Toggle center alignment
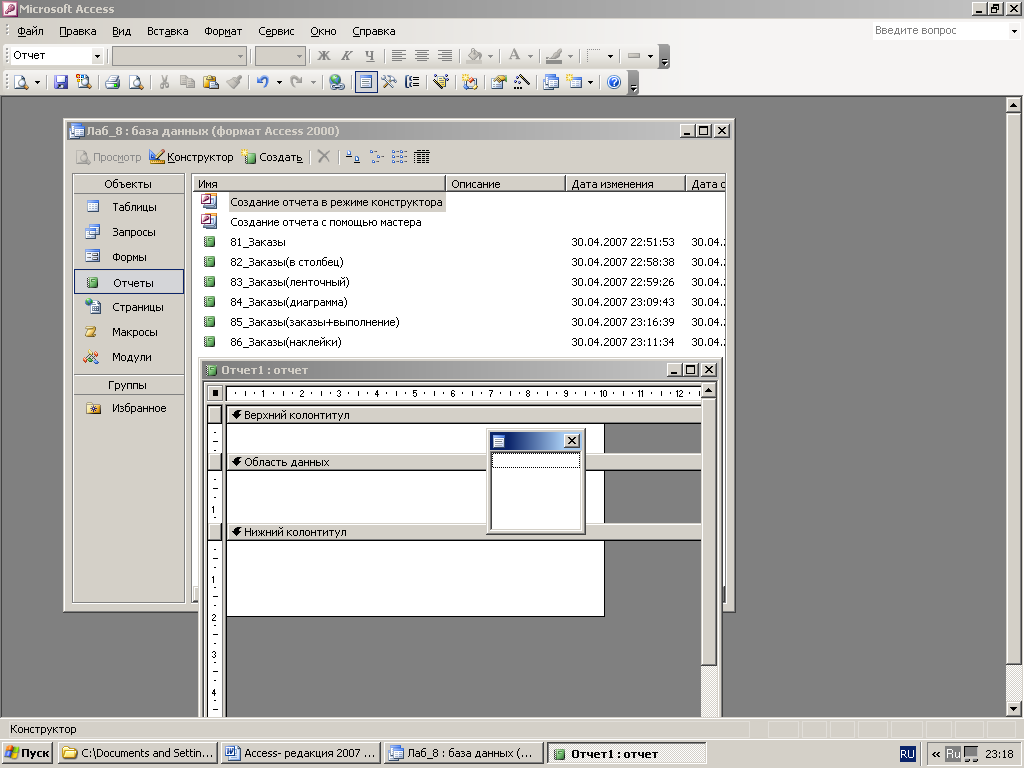1024x768 pixels. tap(422, 56)
